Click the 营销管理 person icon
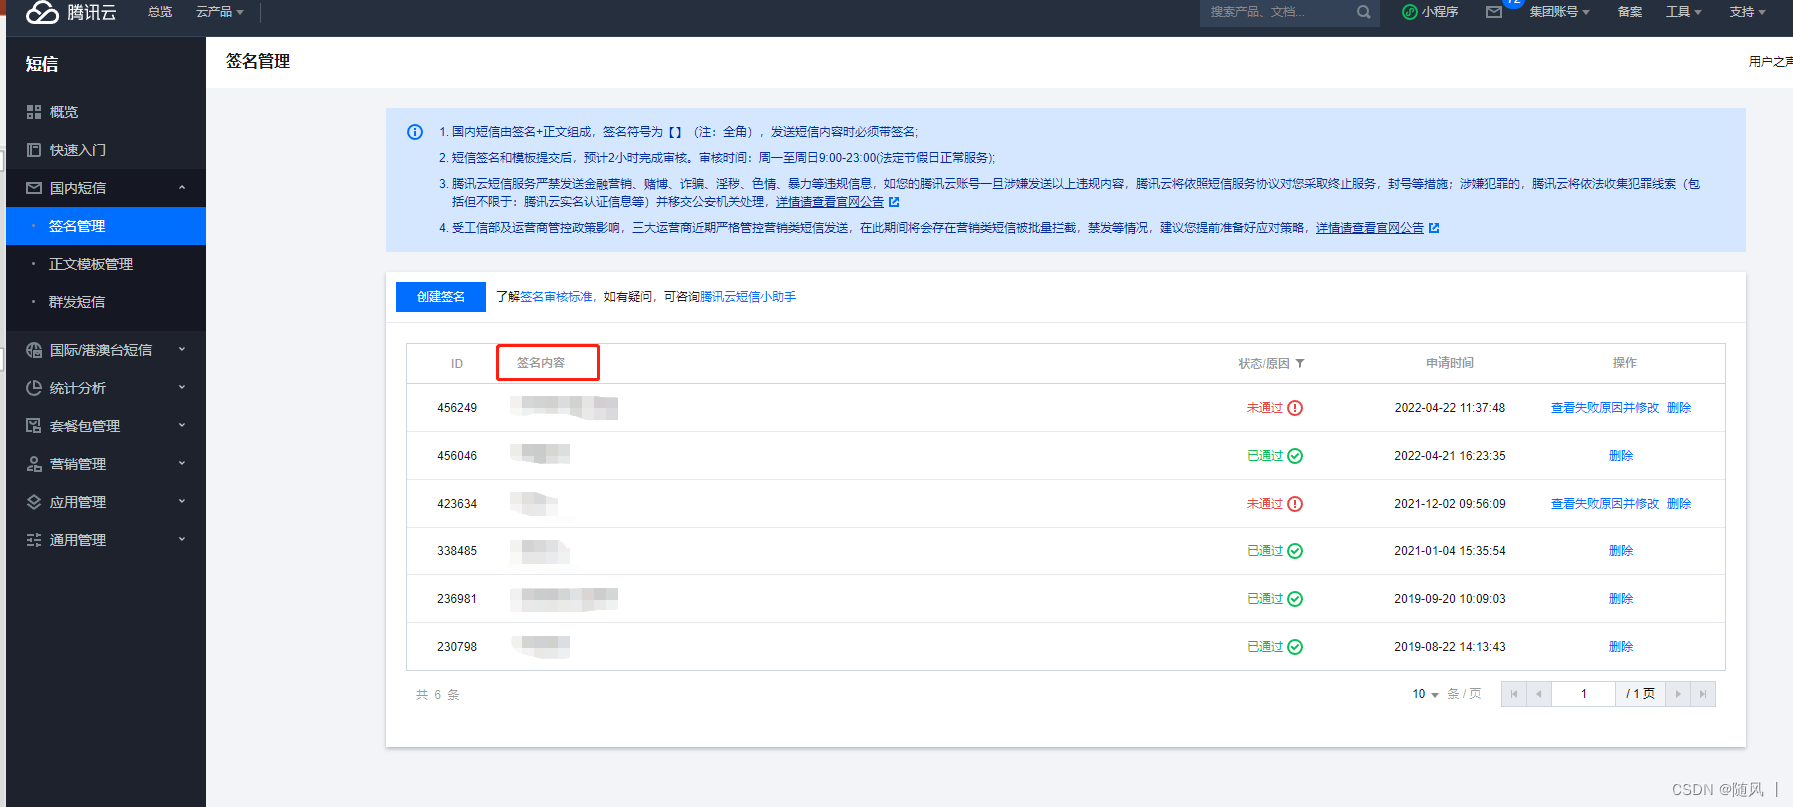The image size is (1793, 807). point(34,464)
